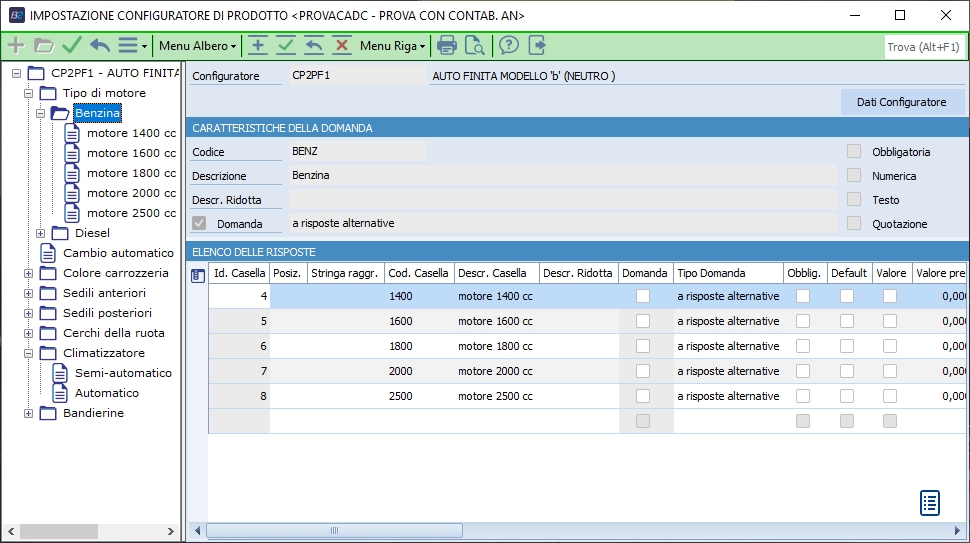Click the exit door icon
The height and width of the screenshot is (543, 970).
[x=537, y=46]
